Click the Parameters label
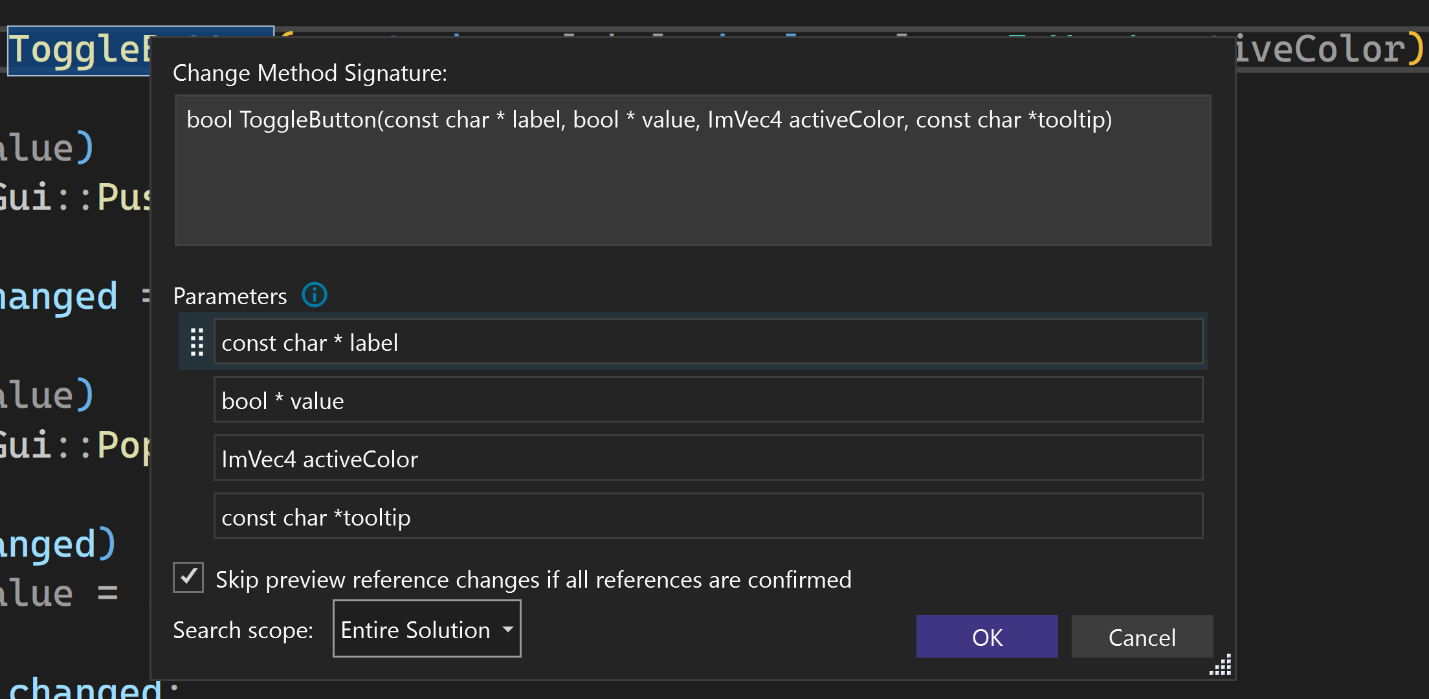The image size is (1429, 699). click(230, 296)
